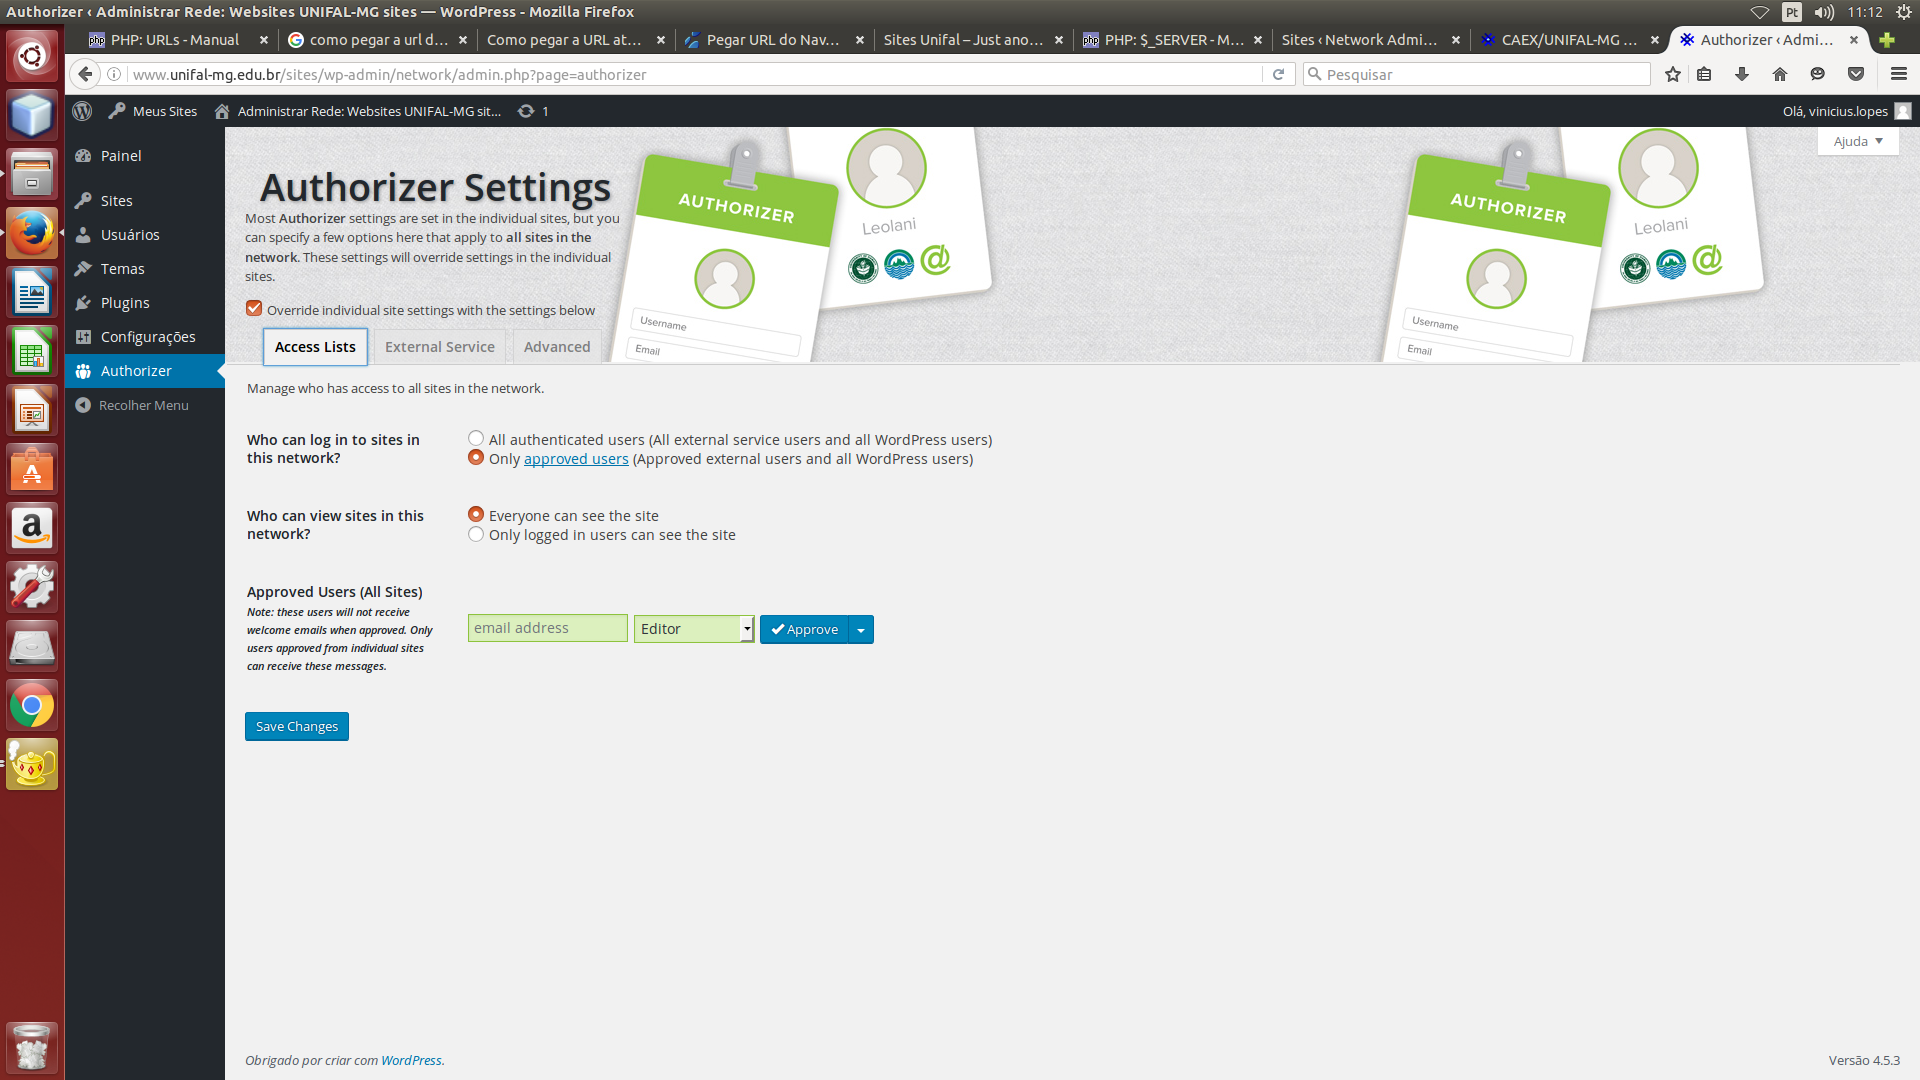This screenshot has width=1920, height=1080.
Task: Expand Approve button dropdown arrow
Action: 861,629
